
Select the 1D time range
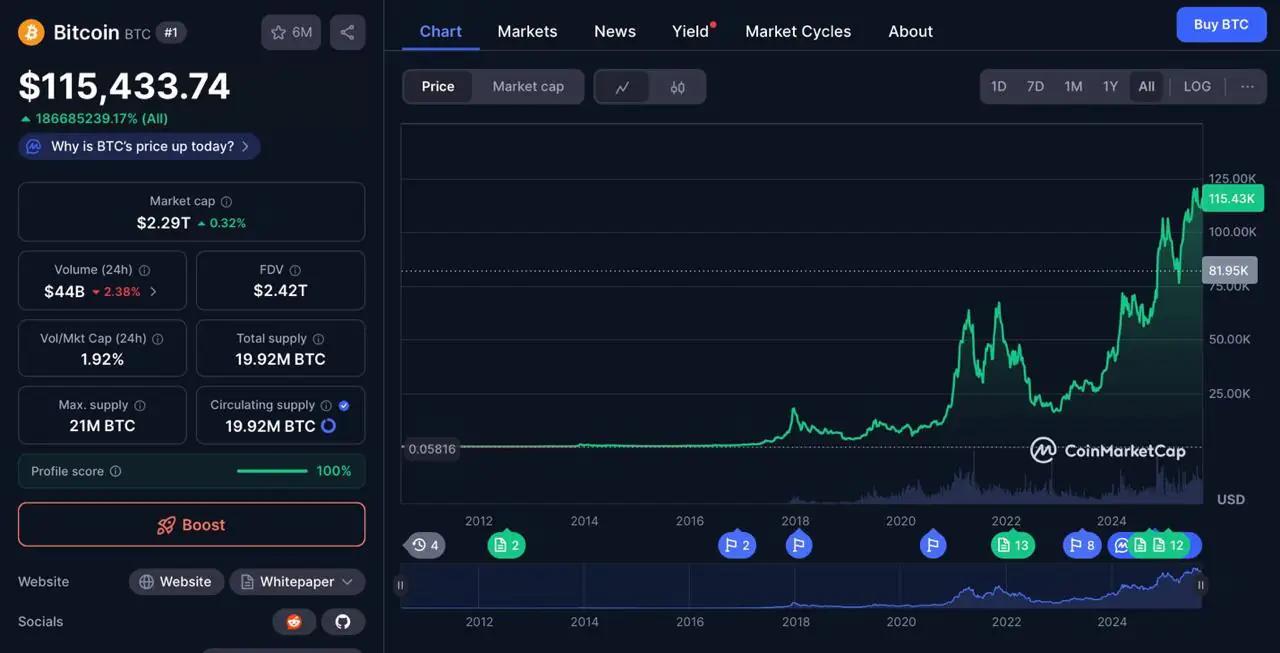[998, 87]
